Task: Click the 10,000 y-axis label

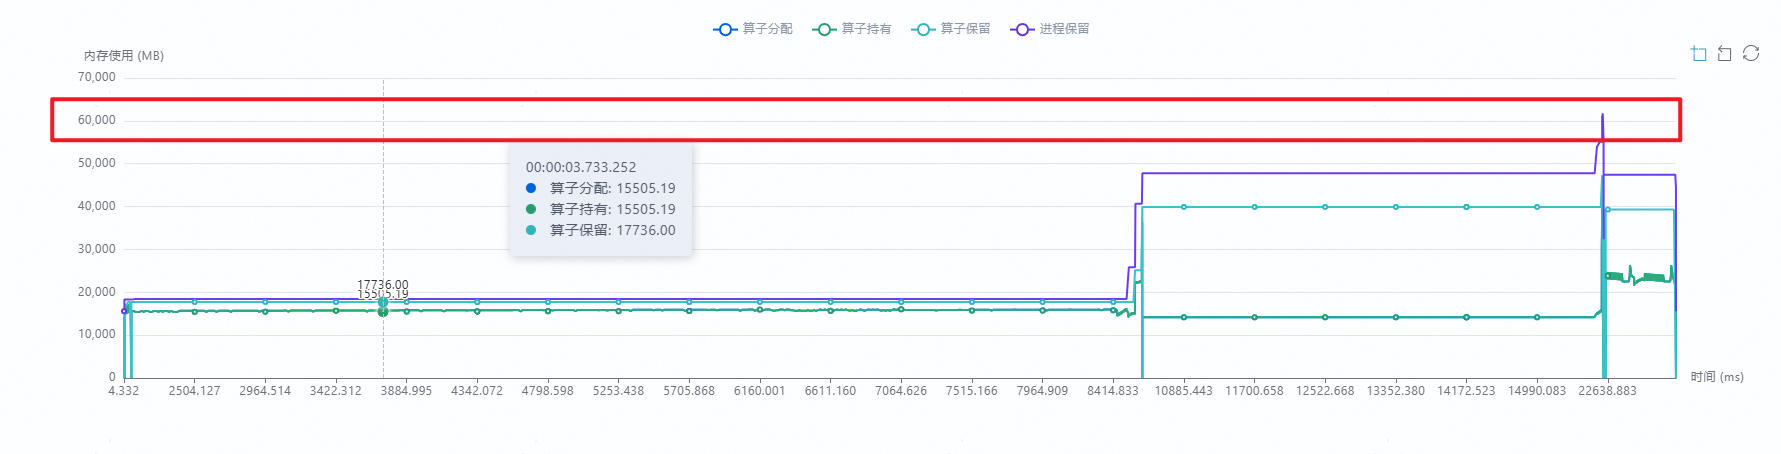Action: 97,334
